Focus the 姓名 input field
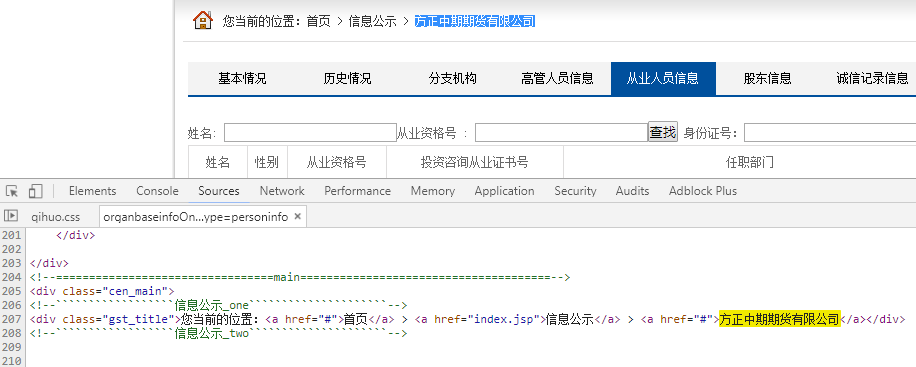This screenshot has height=367, width=916. coord(310,133)
